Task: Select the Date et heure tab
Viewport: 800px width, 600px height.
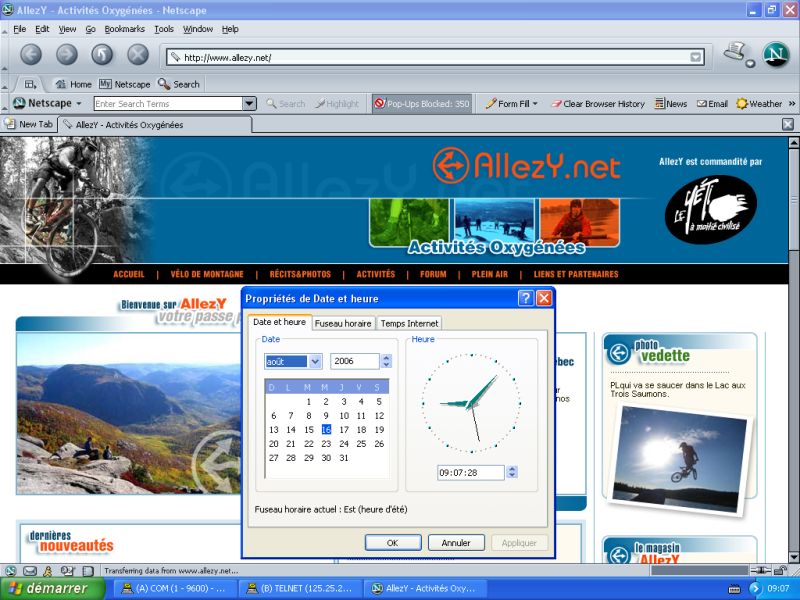Action: (279, 322)
